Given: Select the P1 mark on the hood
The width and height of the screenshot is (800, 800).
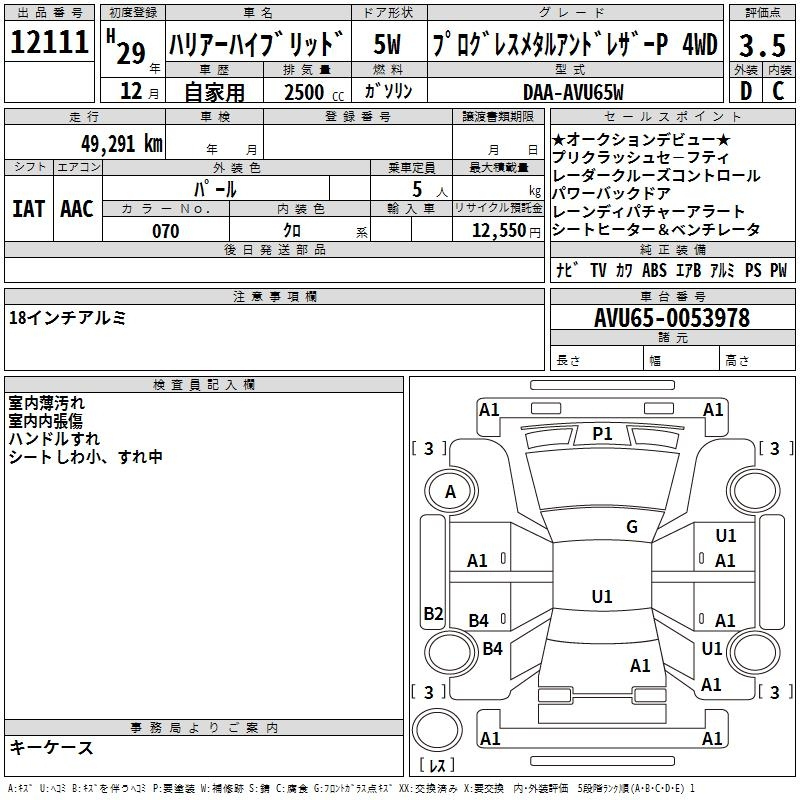Looking at the screenshot, I should 602,434.
